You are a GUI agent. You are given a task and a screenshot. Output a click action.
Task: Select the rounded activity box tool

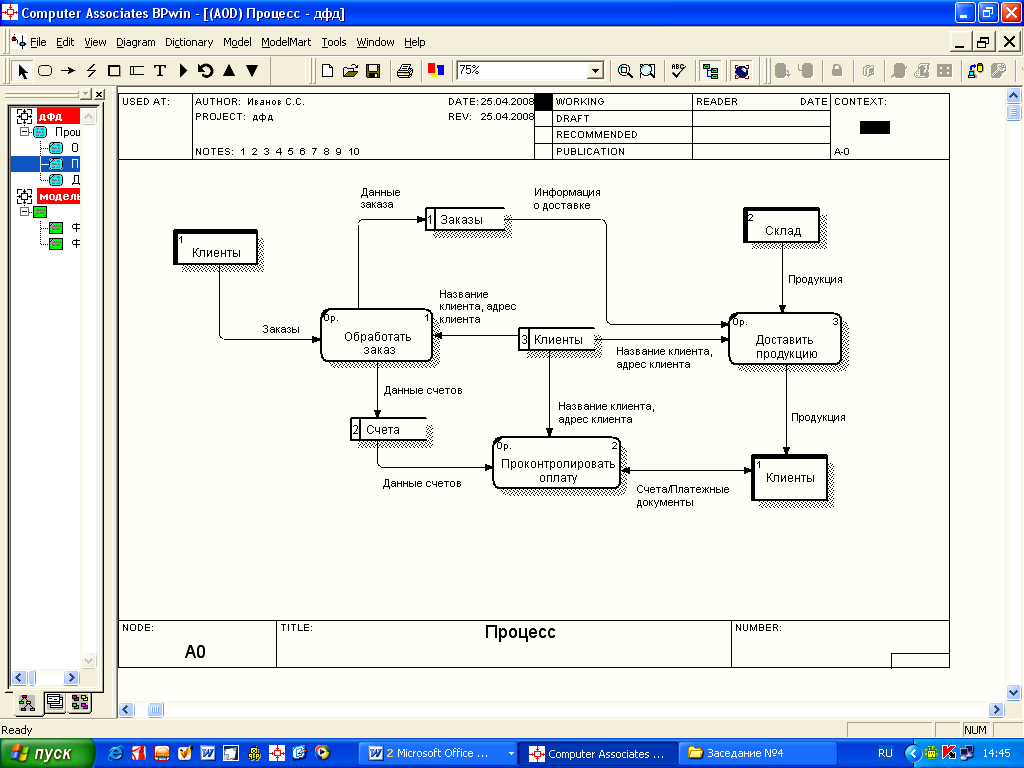pos(45,71)
